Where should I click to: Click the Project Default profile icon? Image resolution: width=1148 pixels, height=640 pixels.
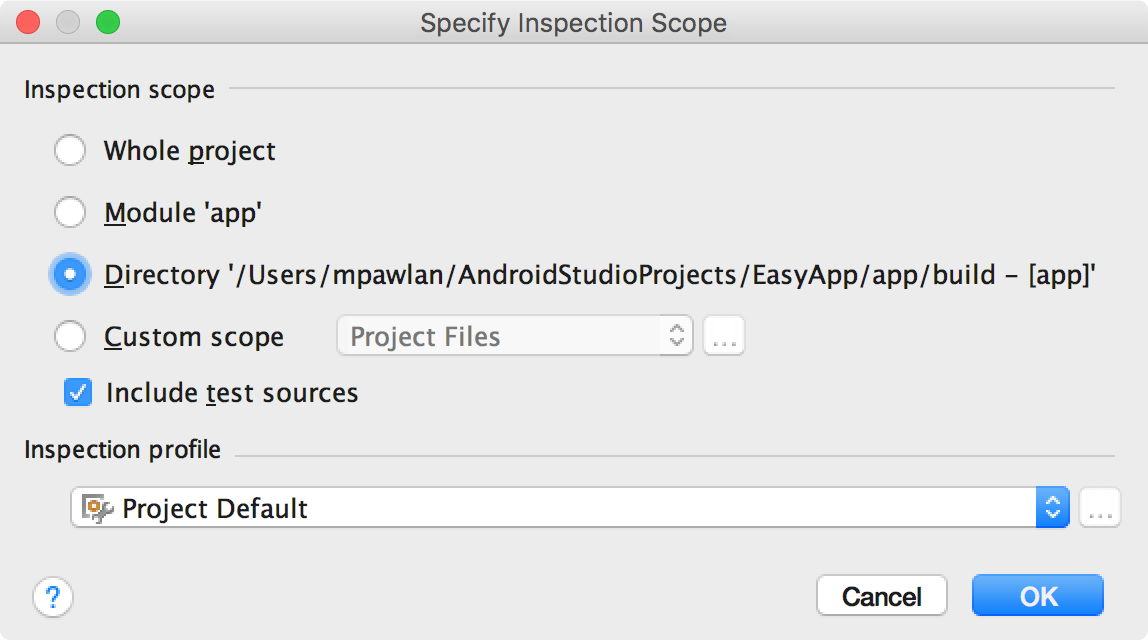pos(97,508)
